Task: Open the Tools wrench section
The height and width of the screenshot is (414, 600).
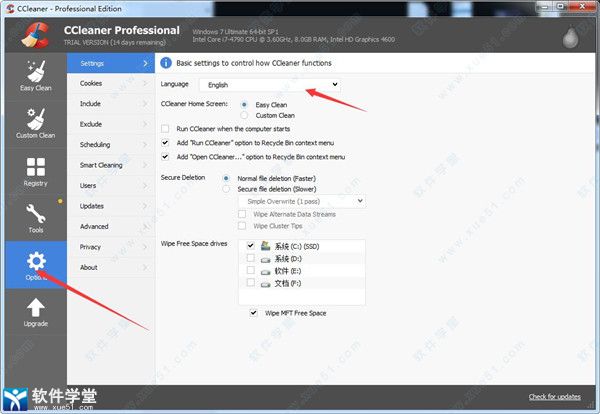Action: pos(36,218)
